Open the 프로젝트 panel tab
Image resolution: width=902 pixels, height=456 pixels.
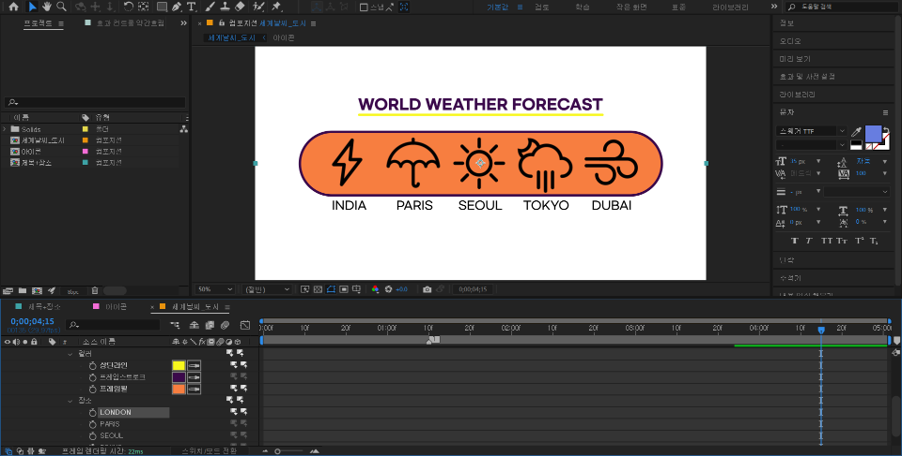(38, 23)
